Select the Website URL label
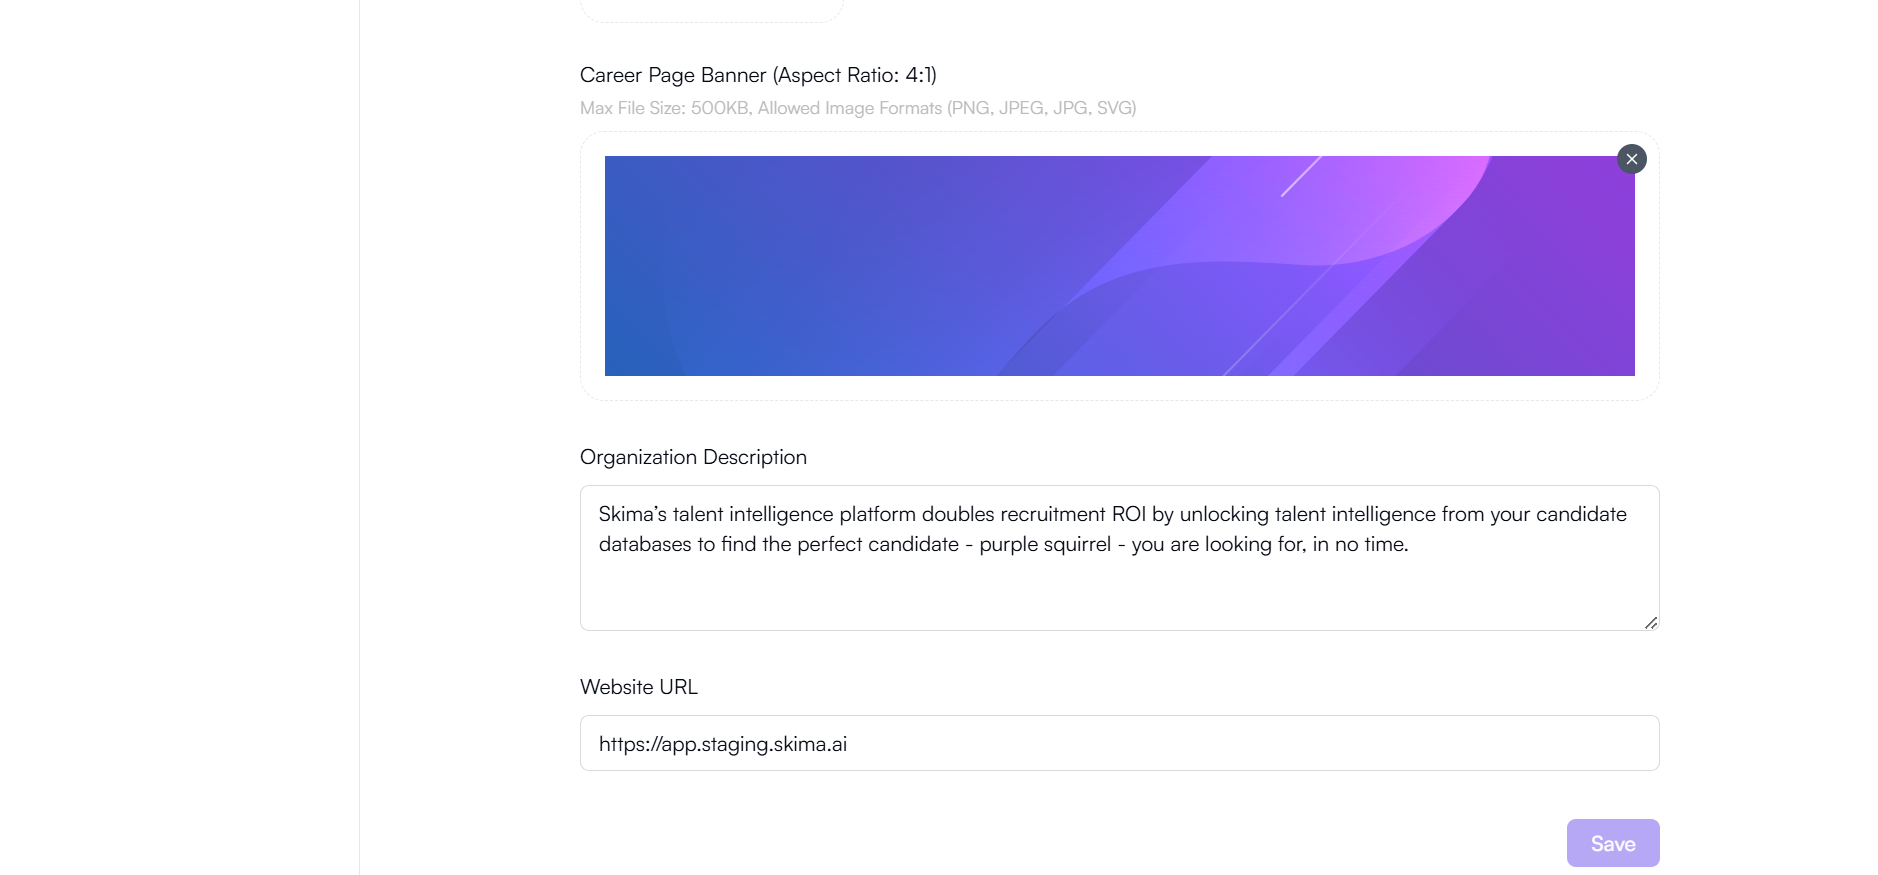1878x875 pixels. coord(639,687)
